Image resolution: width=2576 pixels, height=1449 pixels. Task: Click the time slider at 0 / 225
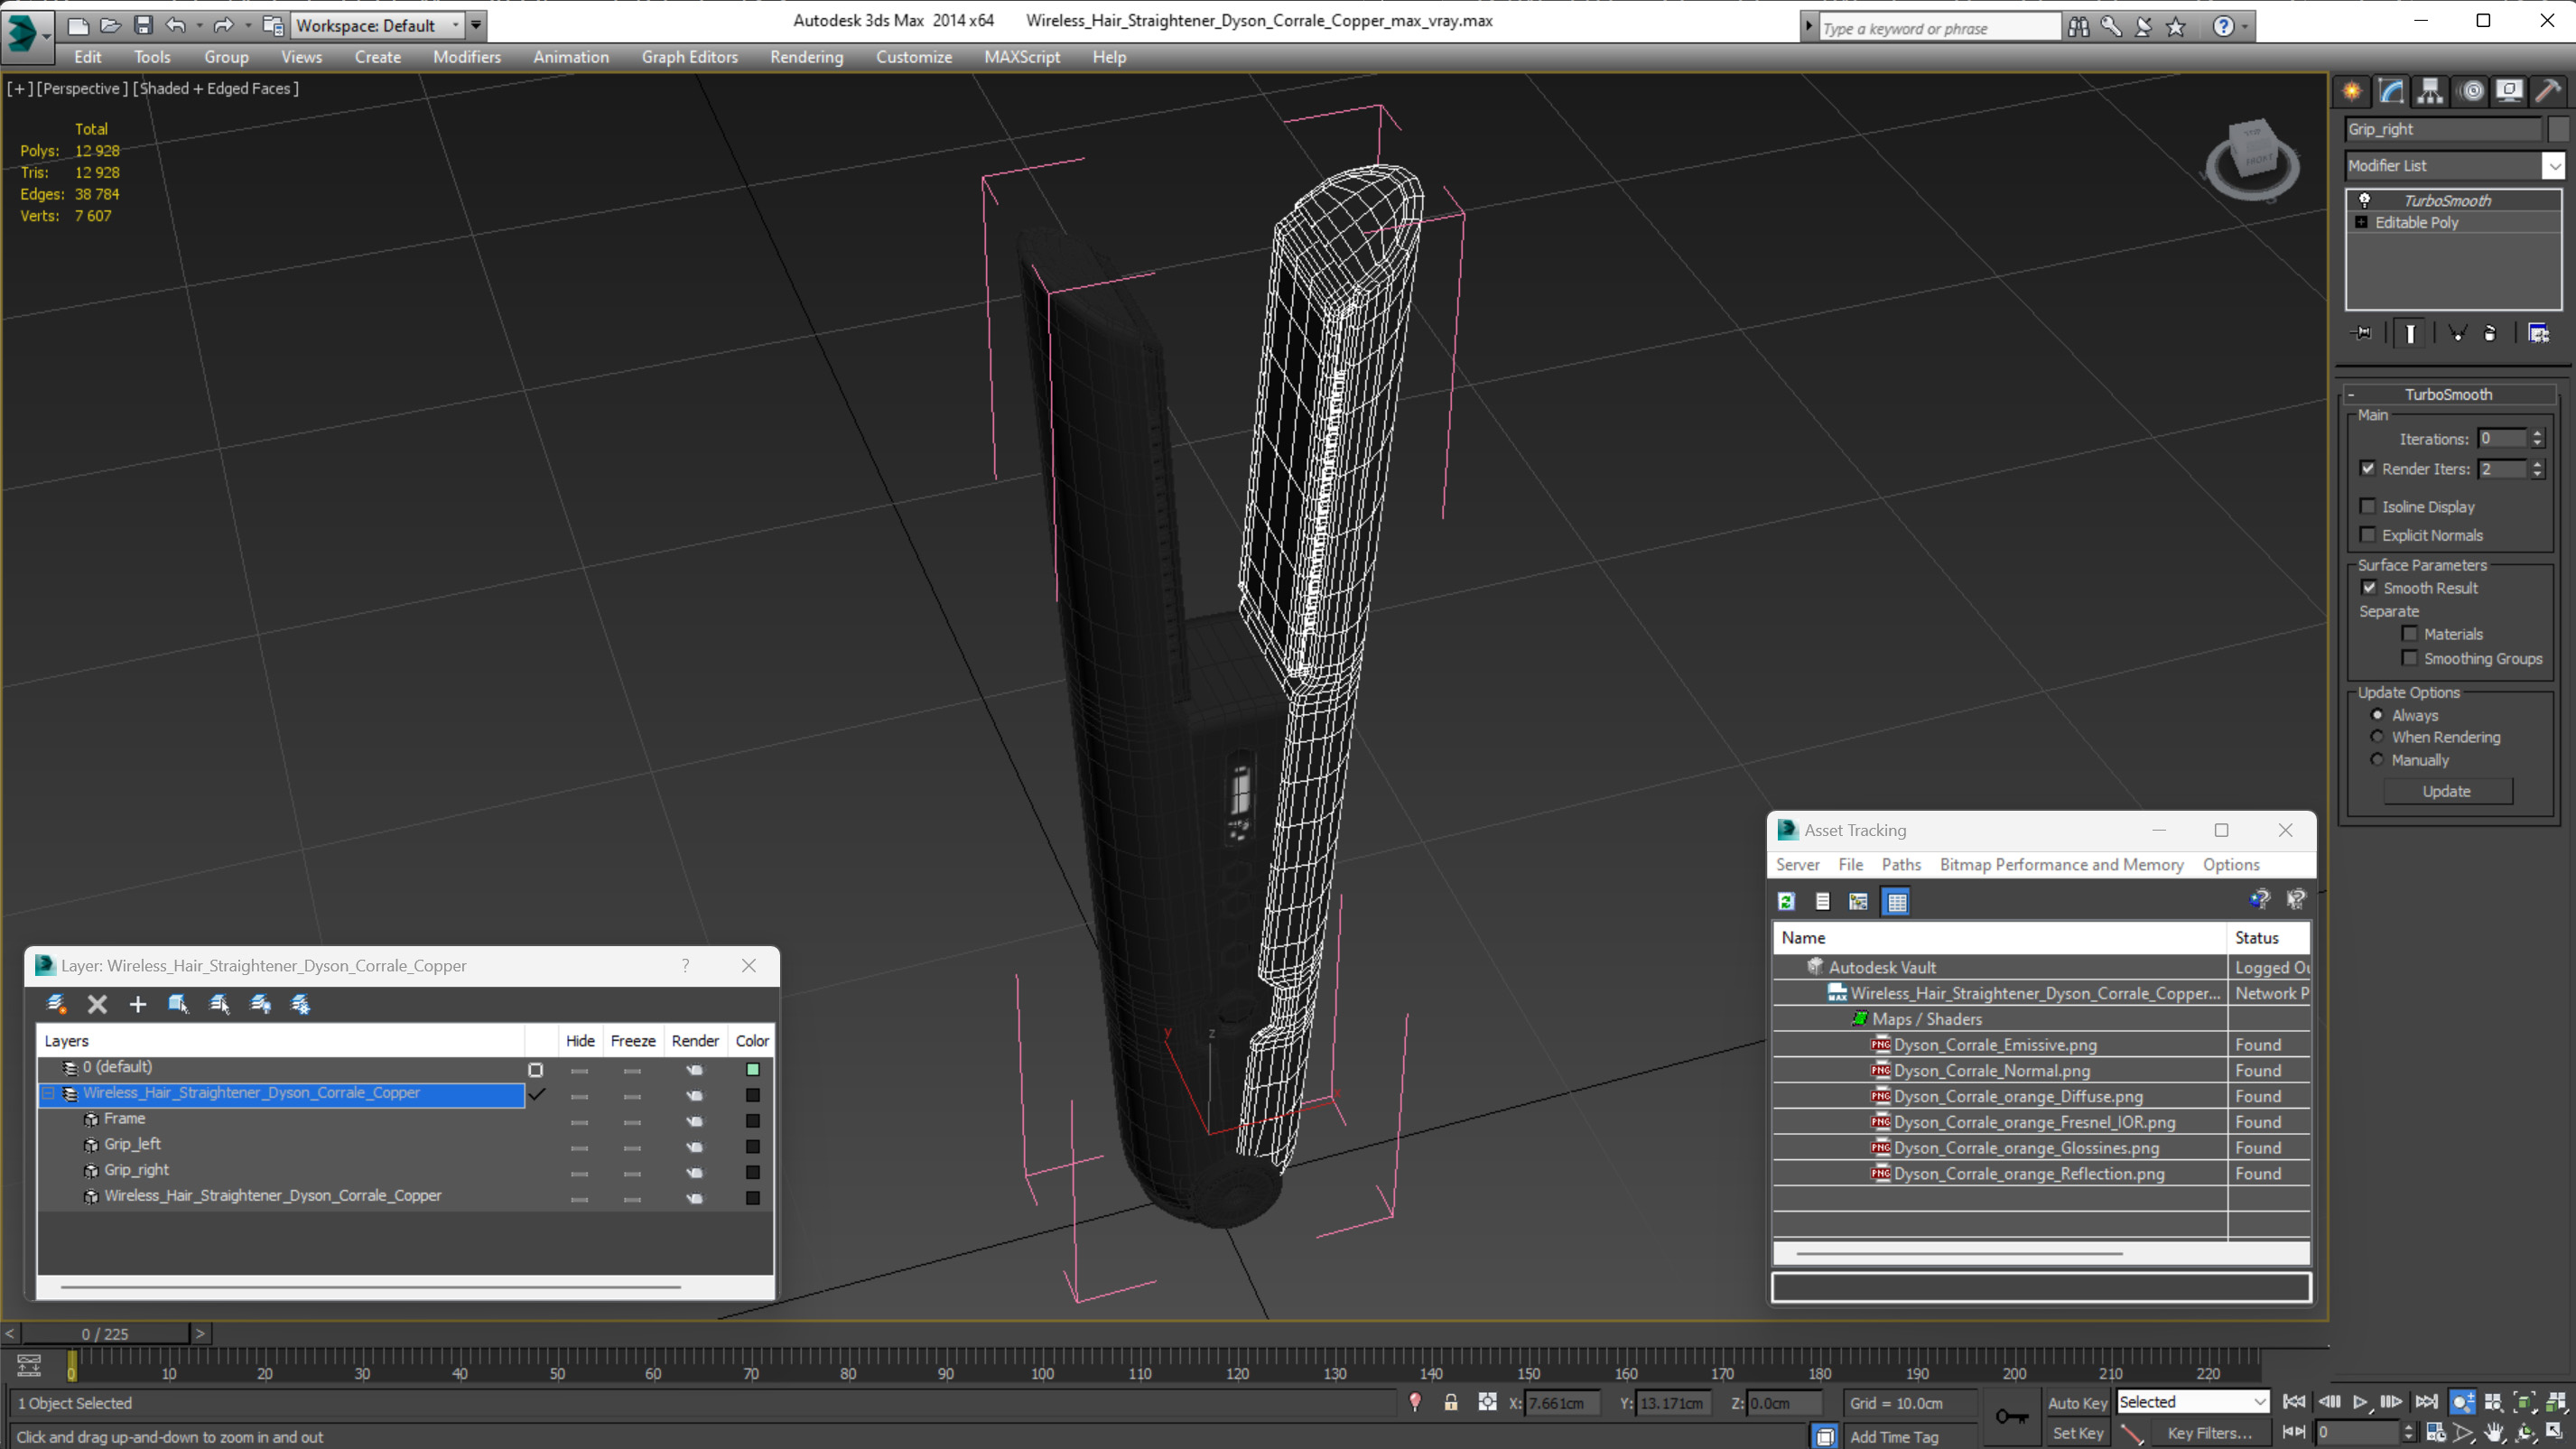pos(105,1333)
